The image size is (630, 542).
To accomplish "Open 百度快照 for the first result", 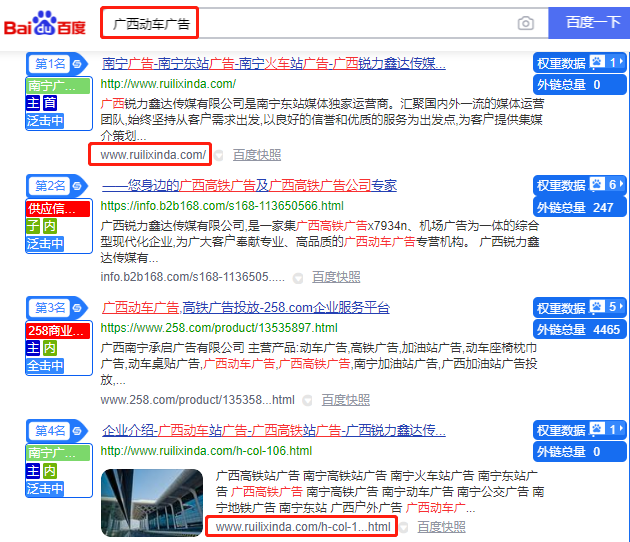I will point(257,155).
